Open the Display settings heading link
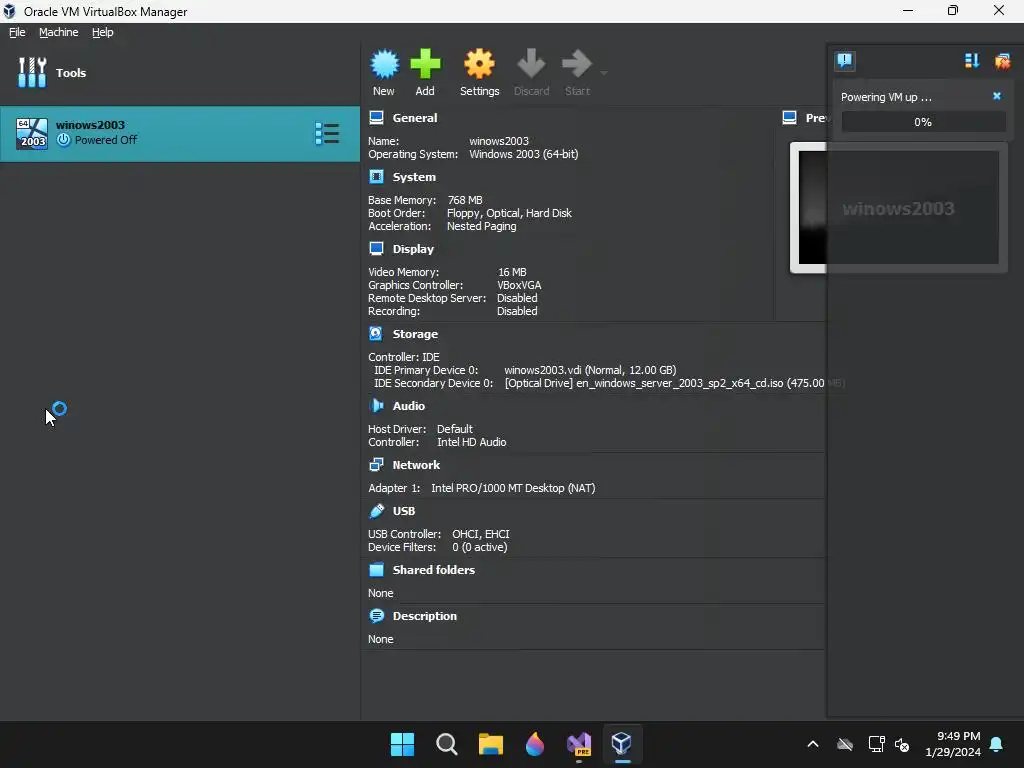Screen dimensions: 1024x768 [x=413, y=249]
